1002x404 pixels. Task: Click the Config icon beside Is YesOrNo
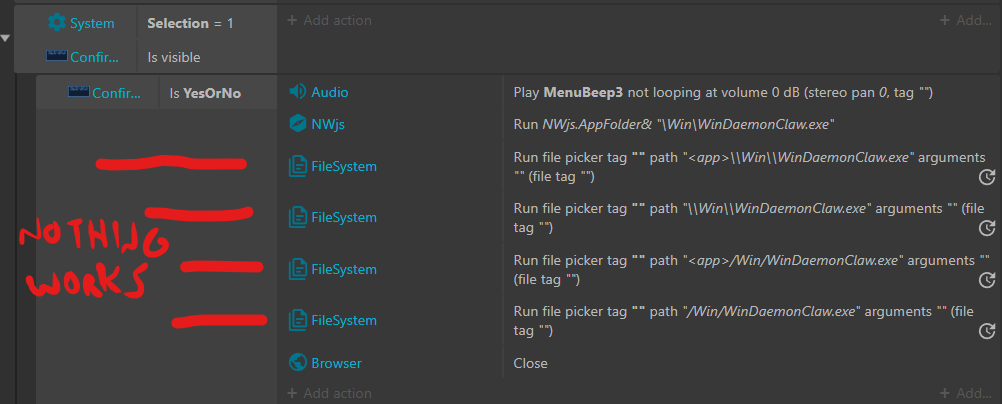click(78, 93)
